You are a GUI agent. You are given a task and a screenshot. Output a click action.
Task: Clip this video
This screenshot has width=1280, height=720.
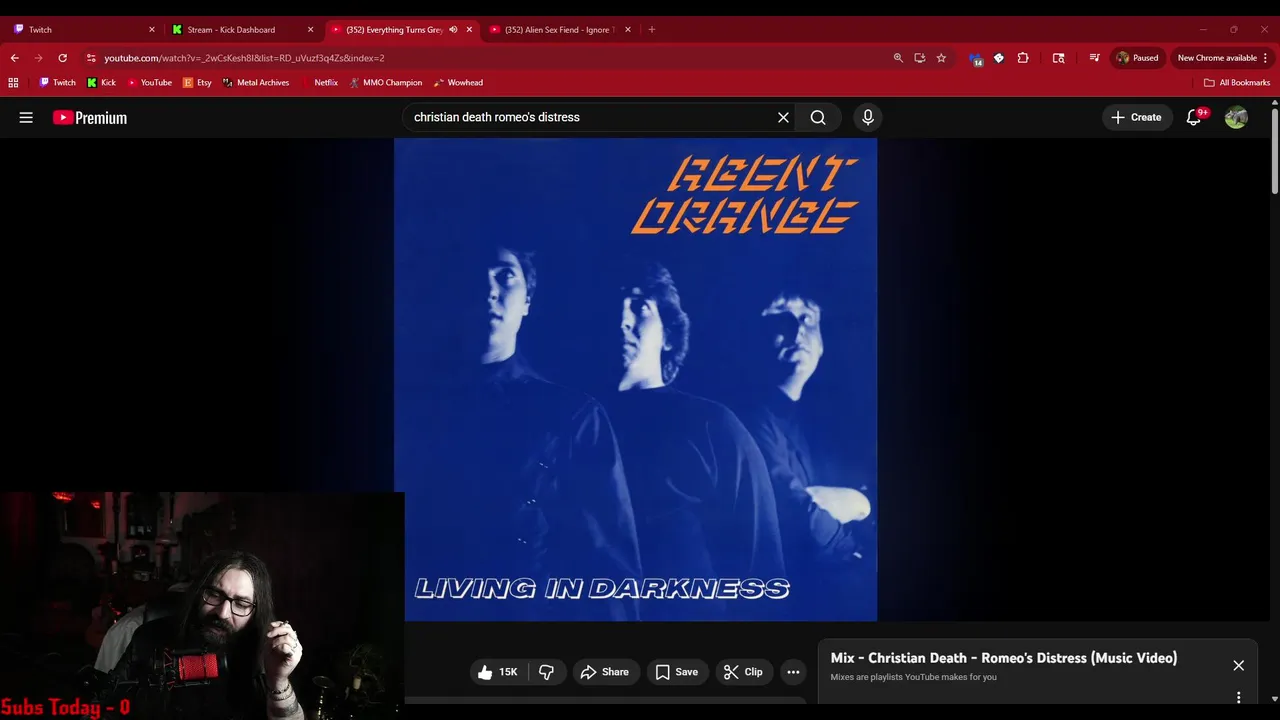(743, 672)
